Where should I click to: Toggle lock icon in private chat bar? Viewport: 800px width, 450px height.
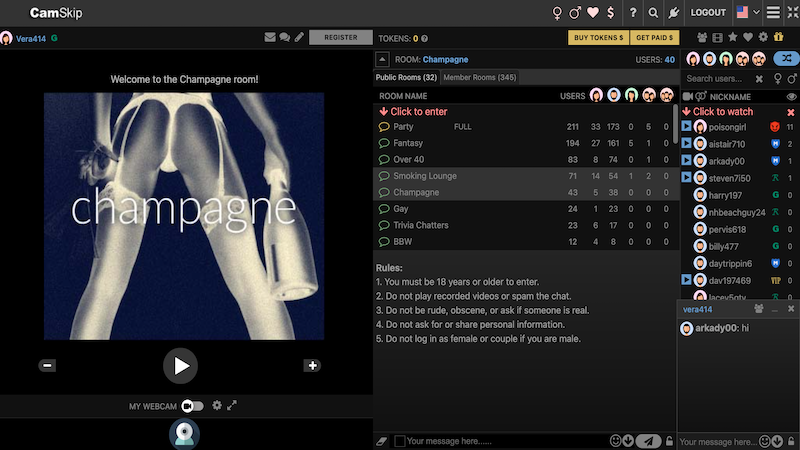tap(791, 441)
